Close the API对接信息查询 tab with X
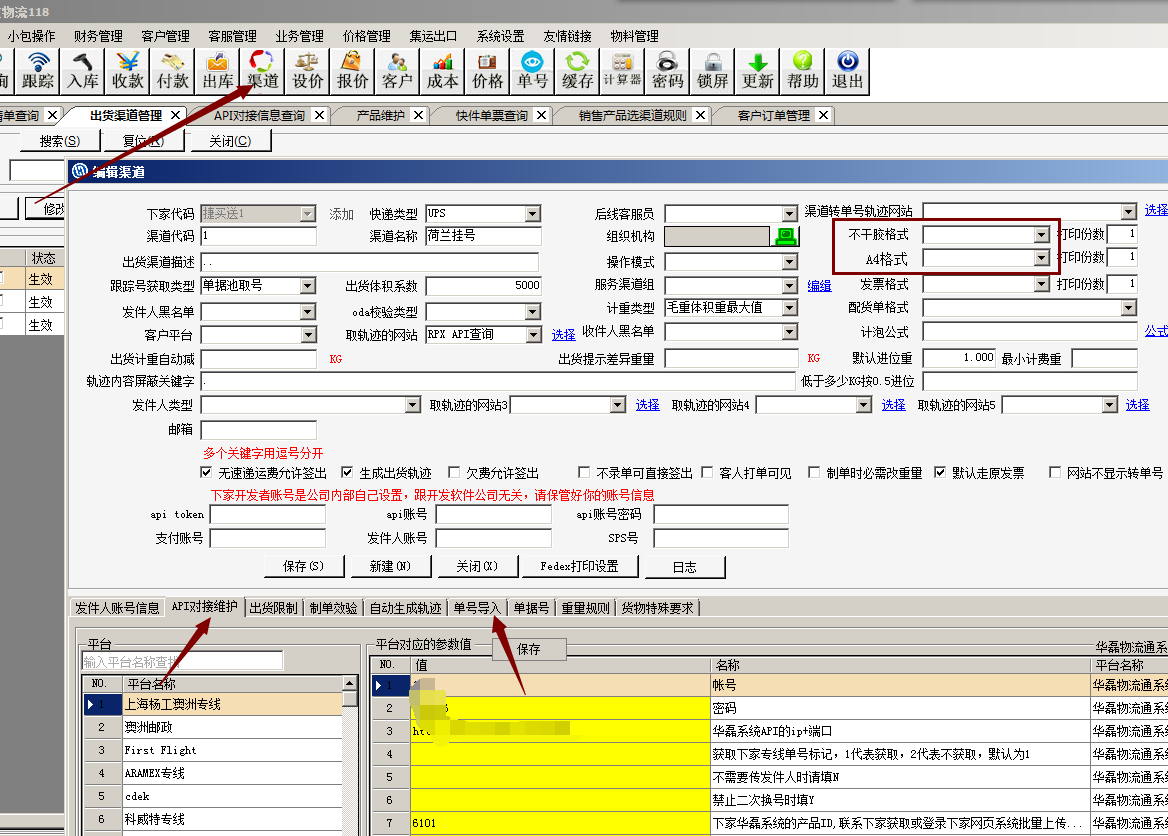Screen dimensions: 1168x836 319,115
